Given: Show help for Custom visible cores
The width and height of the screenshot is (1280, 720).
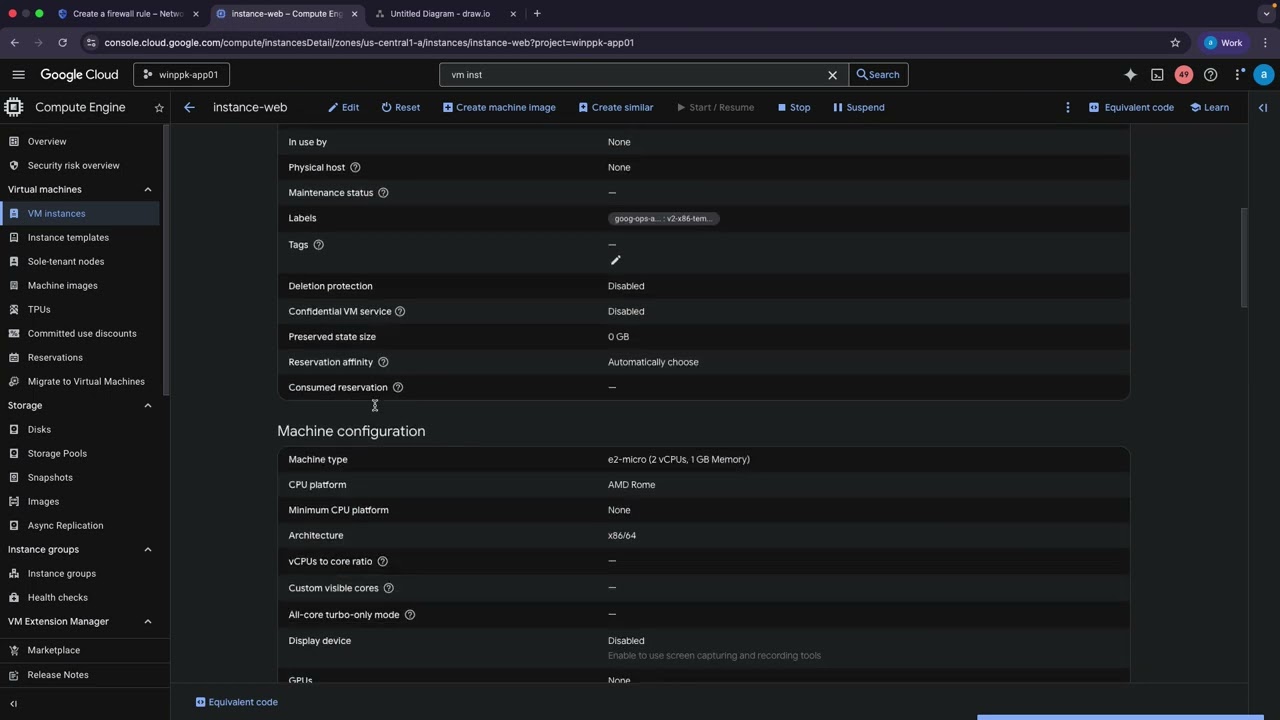Looking at the screenshot, I should (x=389, y=588).
